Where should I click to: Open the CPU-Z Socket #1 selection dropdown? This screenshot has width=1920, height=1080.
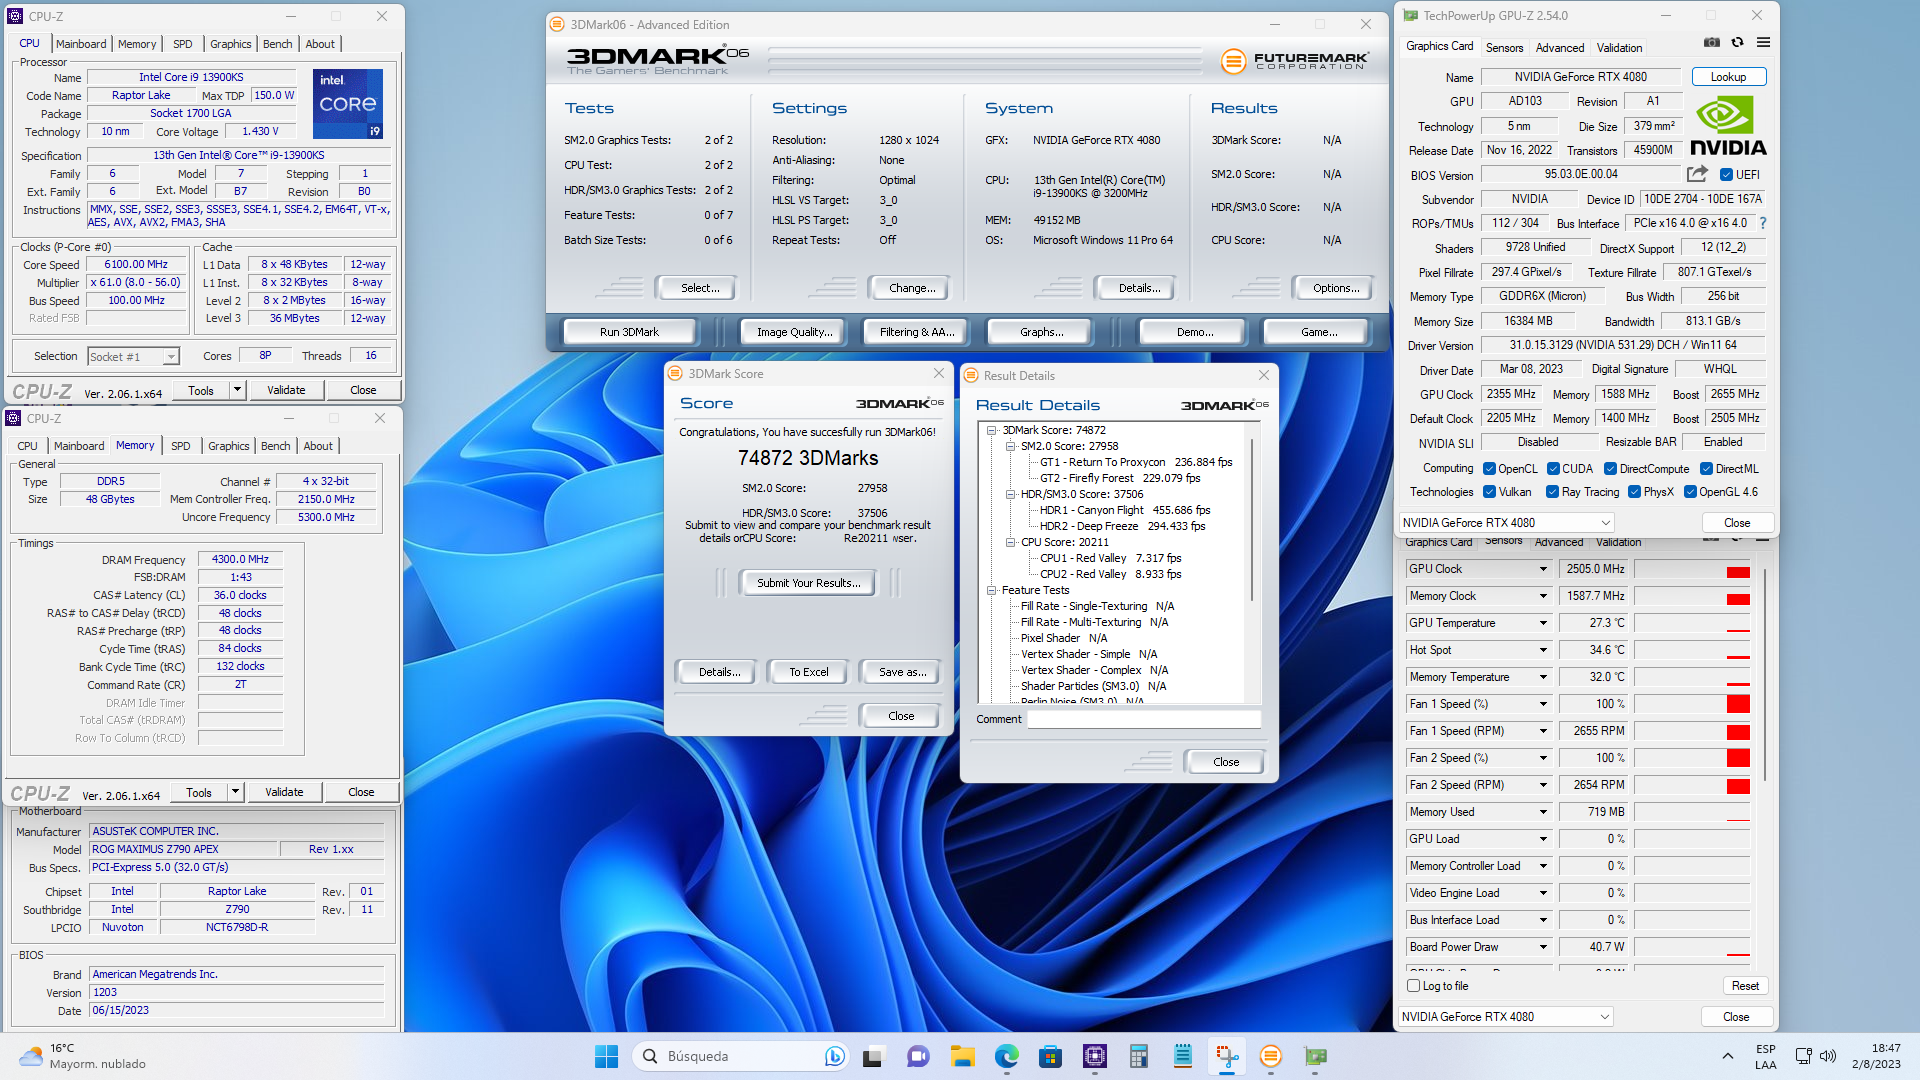[133, 356]
